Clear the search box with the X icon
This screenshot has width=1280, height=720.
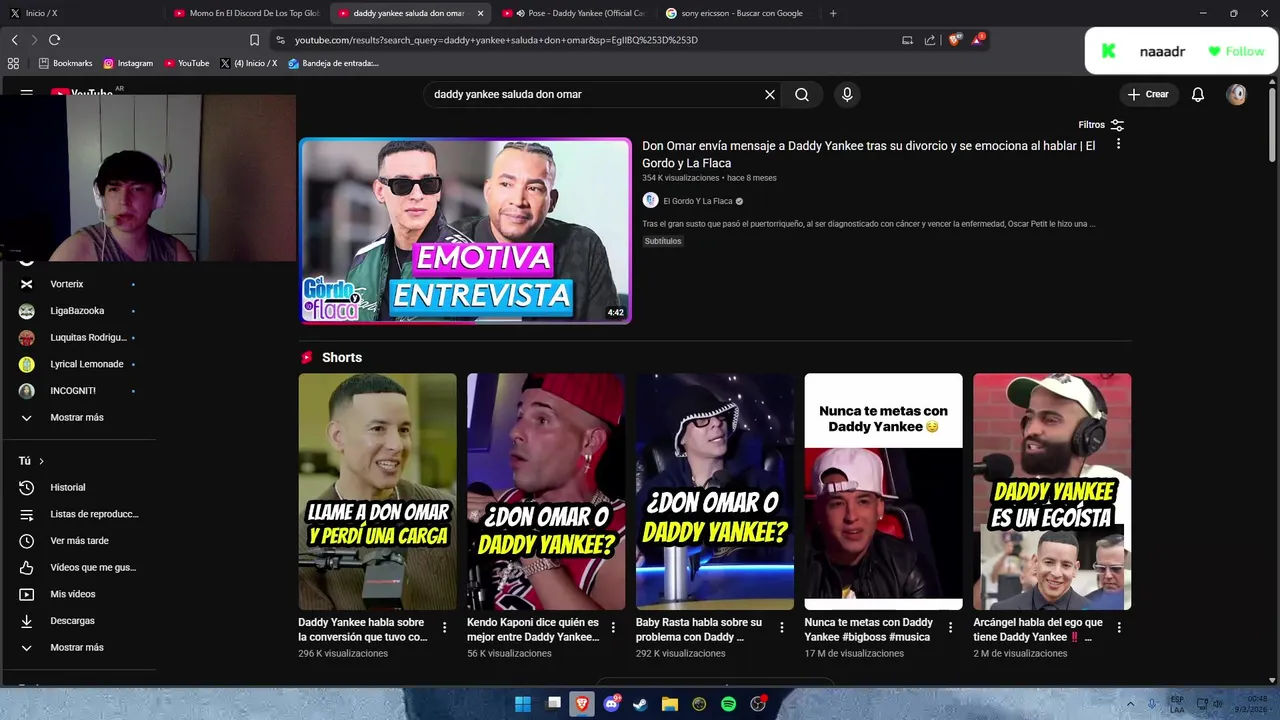(x=770, y=94)
